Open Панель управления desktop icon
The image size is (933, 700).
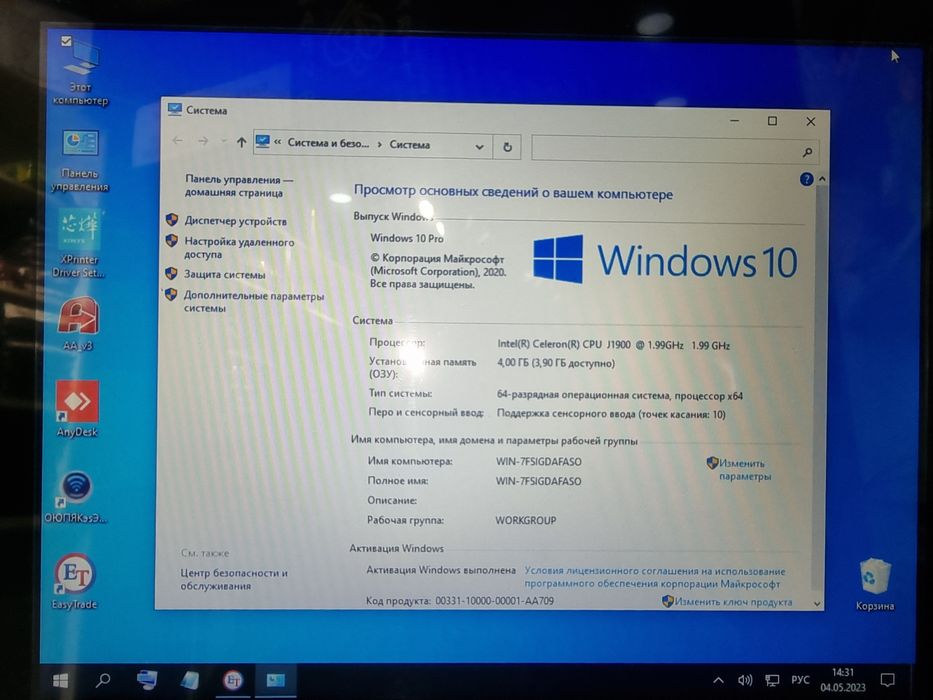pos(80,160)
